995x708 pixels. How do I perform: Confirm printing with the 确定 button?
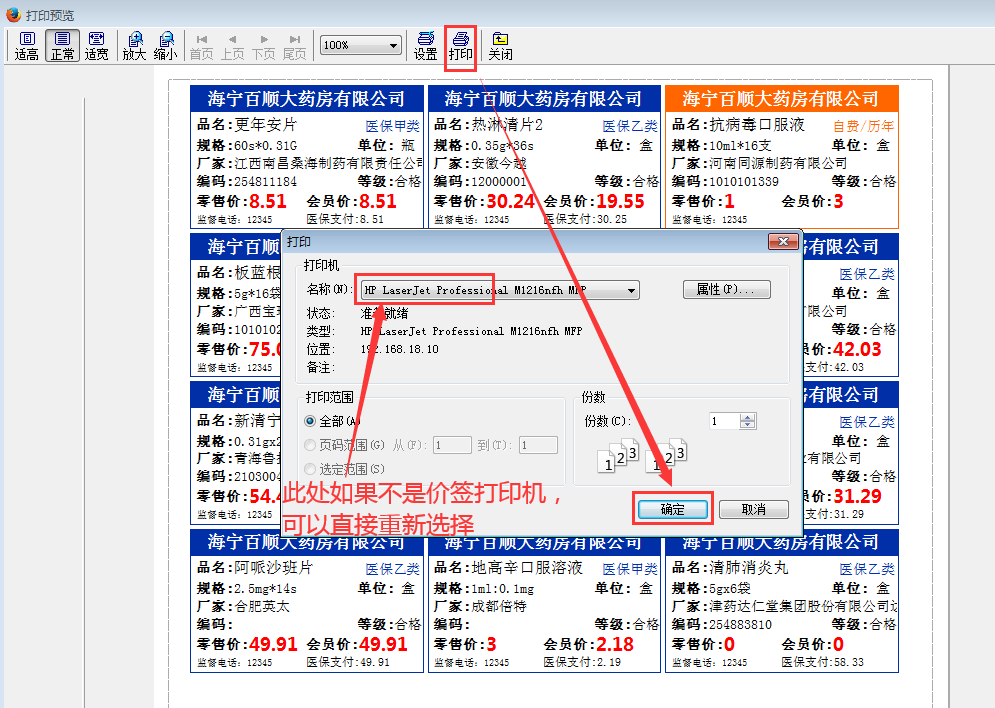click(673, 509)
